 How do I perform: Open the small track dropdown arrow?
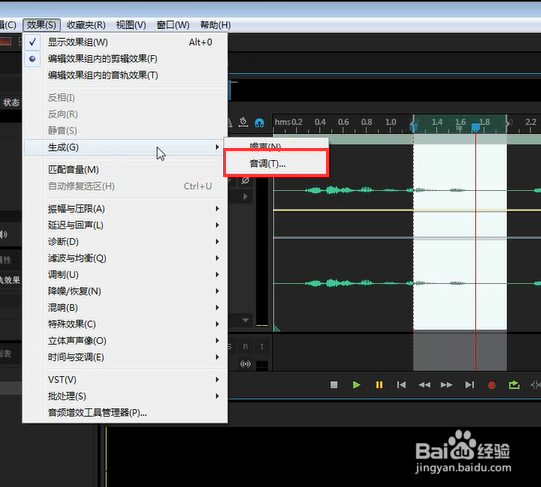coord(245,320)
